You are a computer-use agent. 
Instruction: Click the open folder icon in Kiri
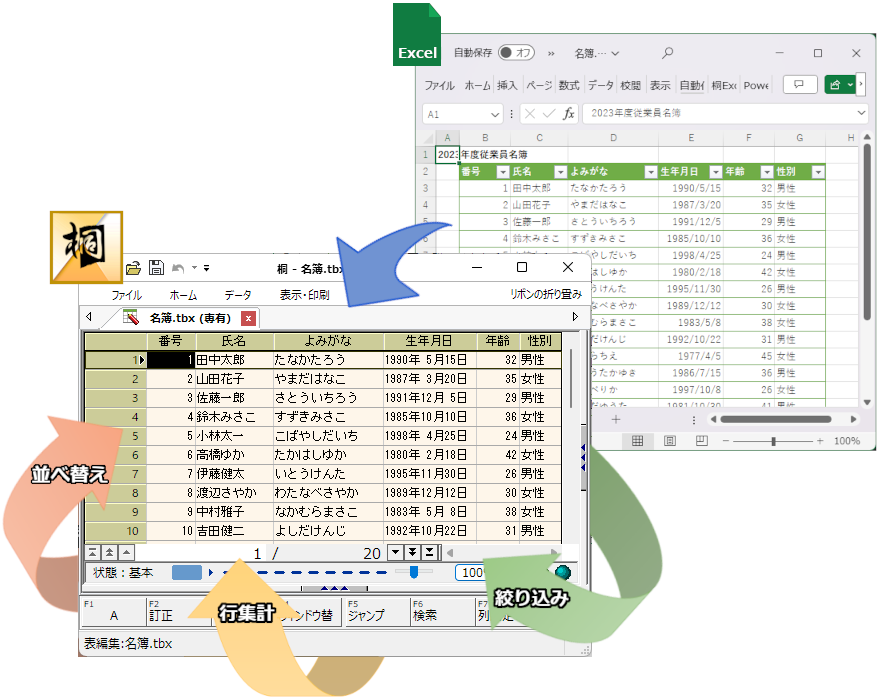(133, 268)
